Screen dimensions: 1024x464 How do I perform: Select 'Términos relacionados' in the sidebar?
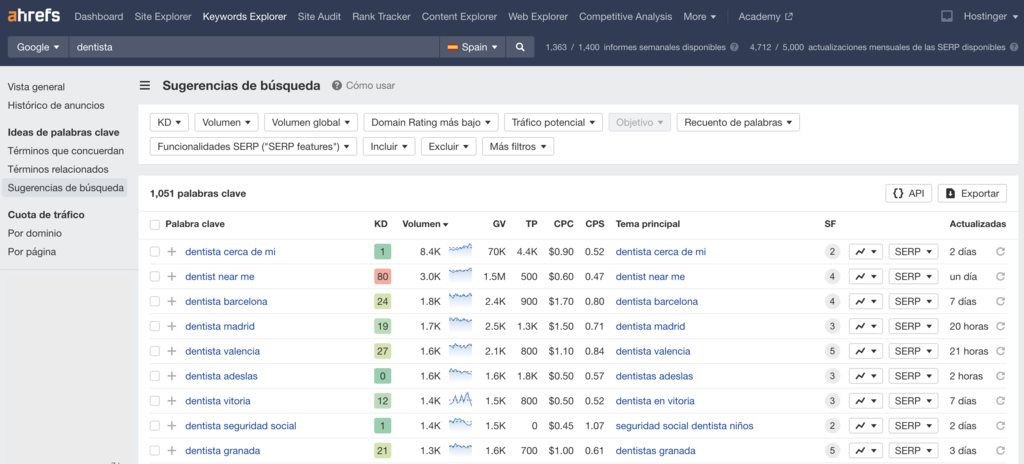pos(58,169)
